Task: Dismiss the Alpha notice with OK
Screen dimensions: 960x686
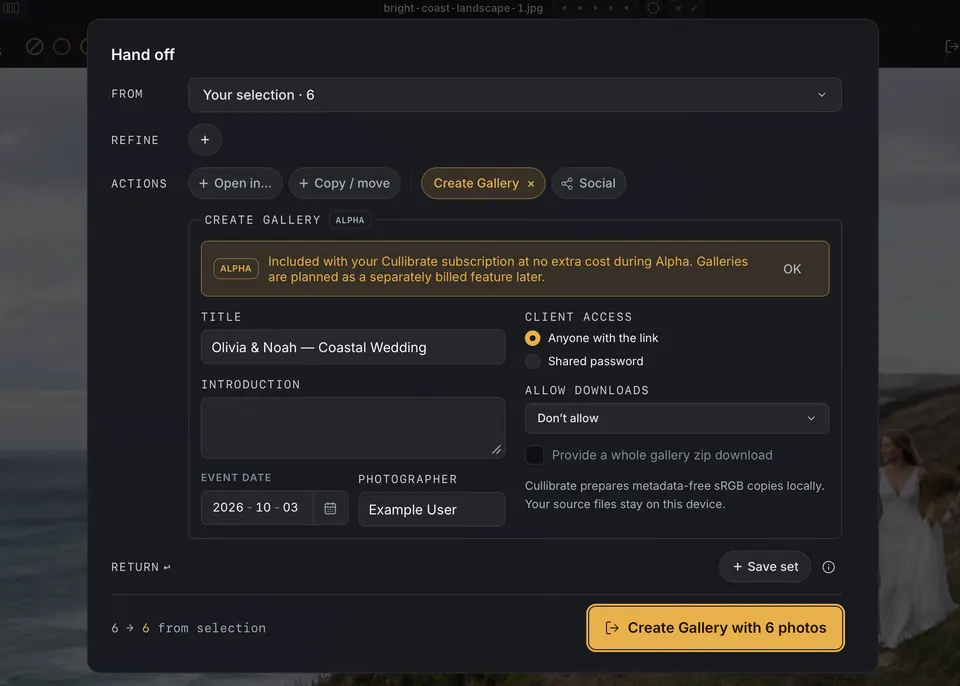Action: (792, 269)
